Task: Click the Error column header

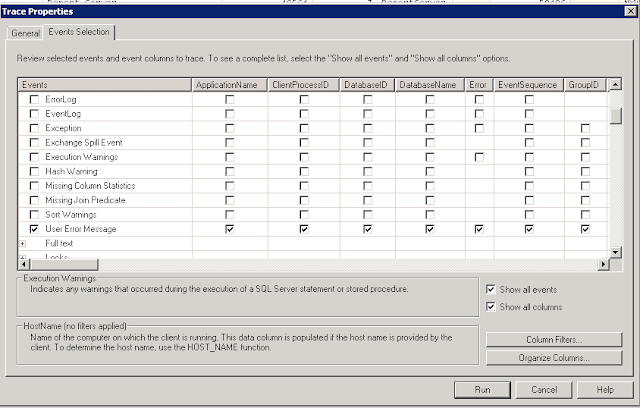Action: point(479,85)
